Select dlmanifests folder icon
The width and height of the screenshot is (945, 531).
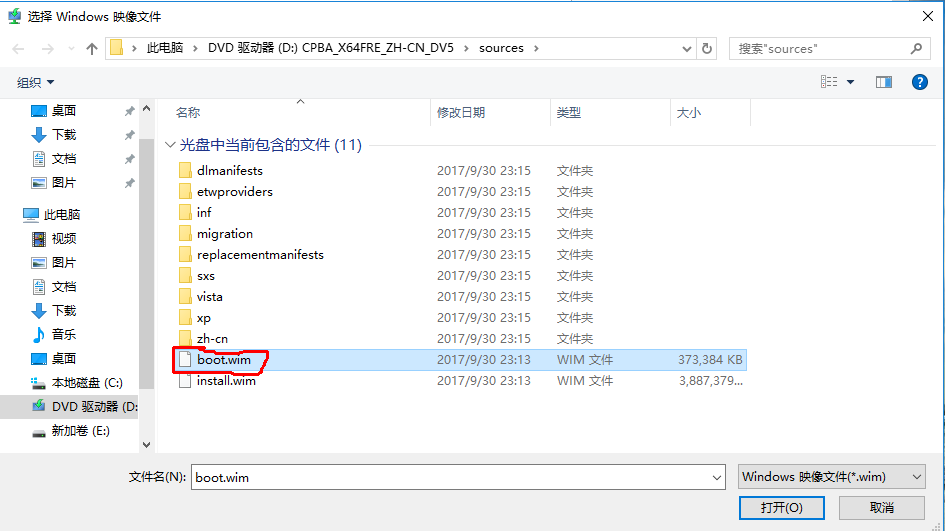[185, 171]
